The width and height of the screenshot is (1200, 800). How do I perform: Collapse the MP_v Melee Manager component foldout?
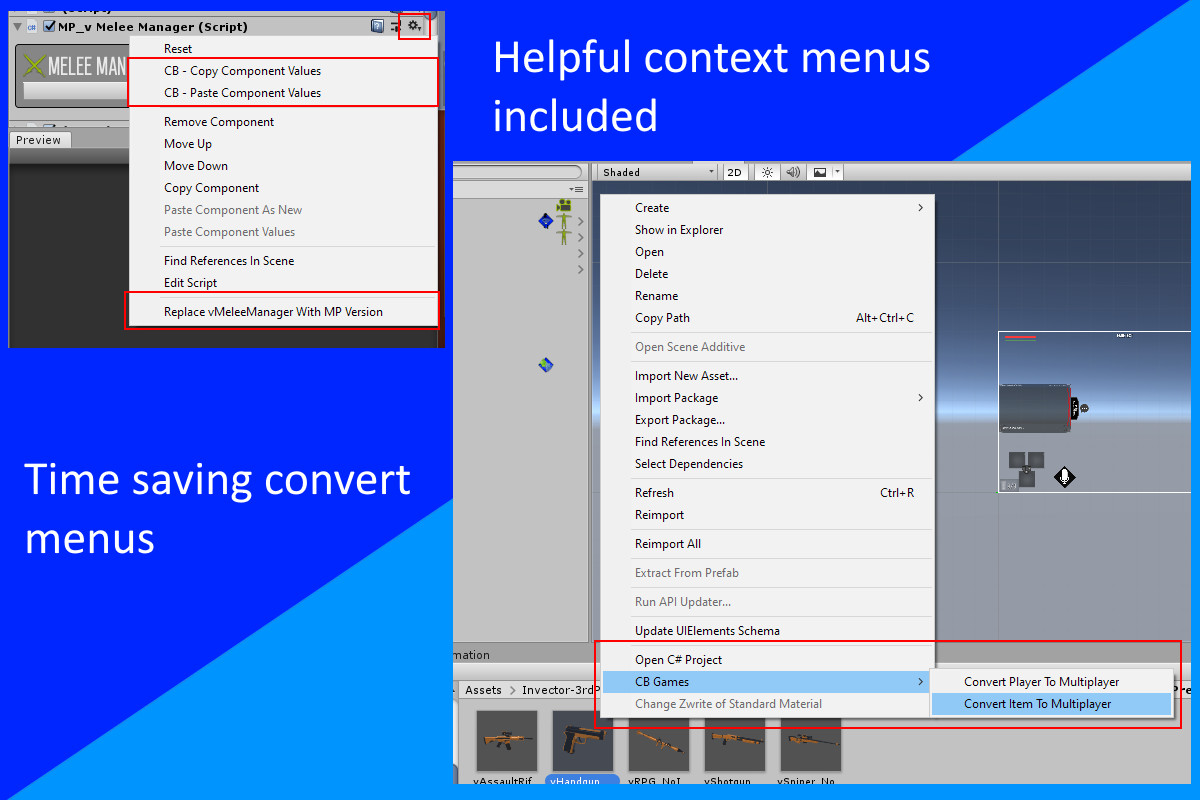(17, 27)
